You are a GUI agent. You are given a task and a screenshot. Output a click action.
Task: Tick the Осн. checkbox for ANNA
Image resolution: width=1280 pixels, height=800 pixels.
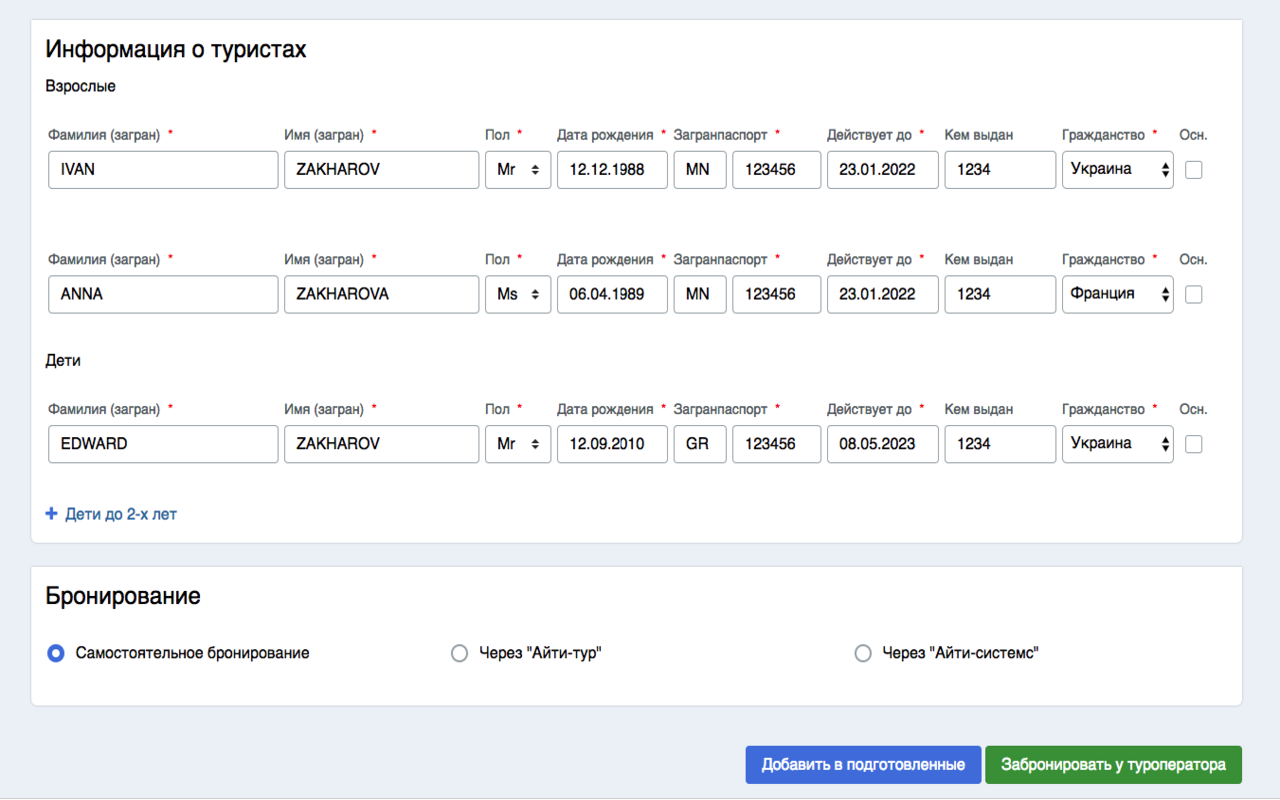click(1193, 295)
